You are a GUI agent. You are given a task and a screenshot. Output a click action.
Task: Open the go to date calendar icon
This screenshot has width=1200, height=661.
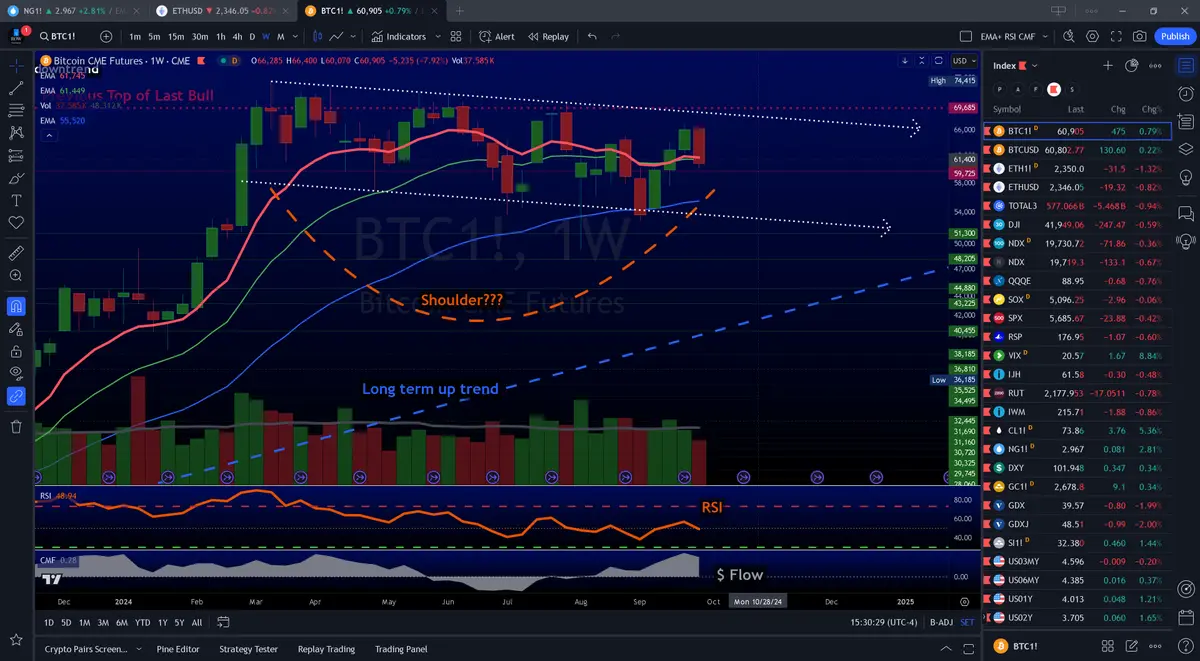tap(223, 622)
